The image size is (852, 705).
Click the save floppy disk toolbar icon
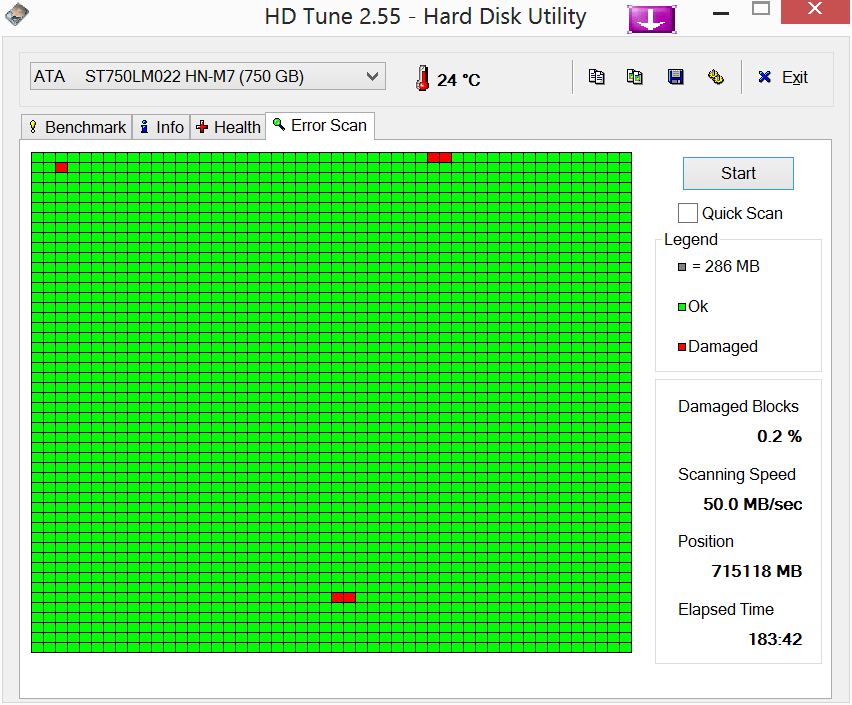pyautogui.click(x=675, y=77)
